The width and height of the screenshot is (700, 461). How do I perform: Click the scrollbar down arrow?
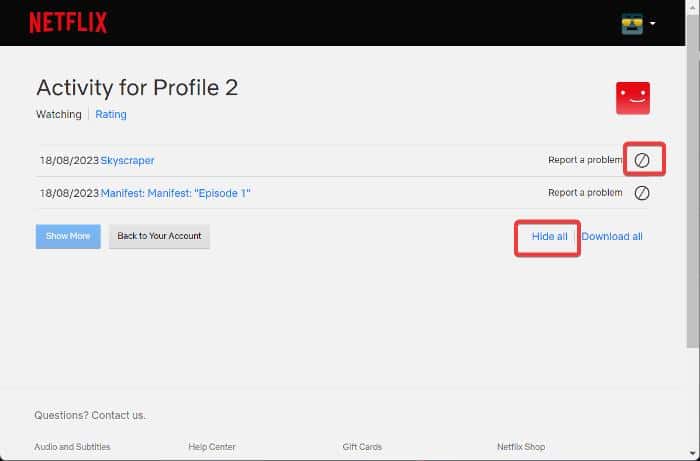[693, 454]
